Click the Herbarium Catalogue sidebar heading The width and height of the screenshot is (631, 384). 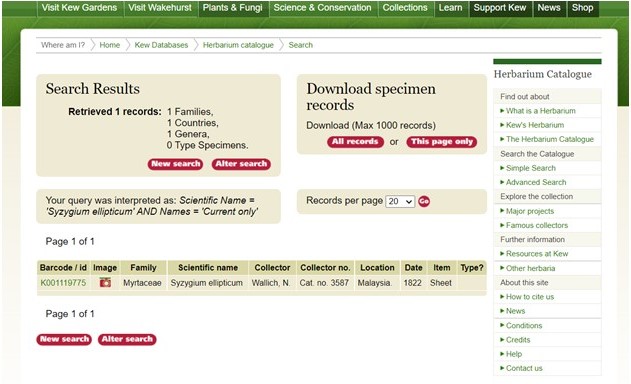[x=542, y=74]
